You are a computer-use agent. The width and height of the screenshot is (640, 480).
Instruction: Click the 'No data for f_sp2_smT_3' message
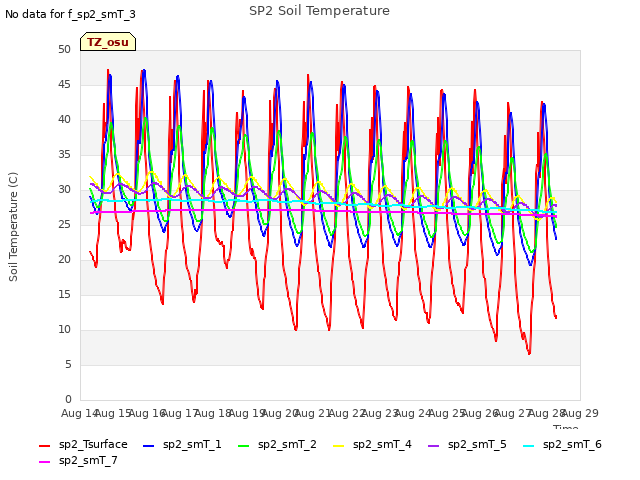point(70,14)
